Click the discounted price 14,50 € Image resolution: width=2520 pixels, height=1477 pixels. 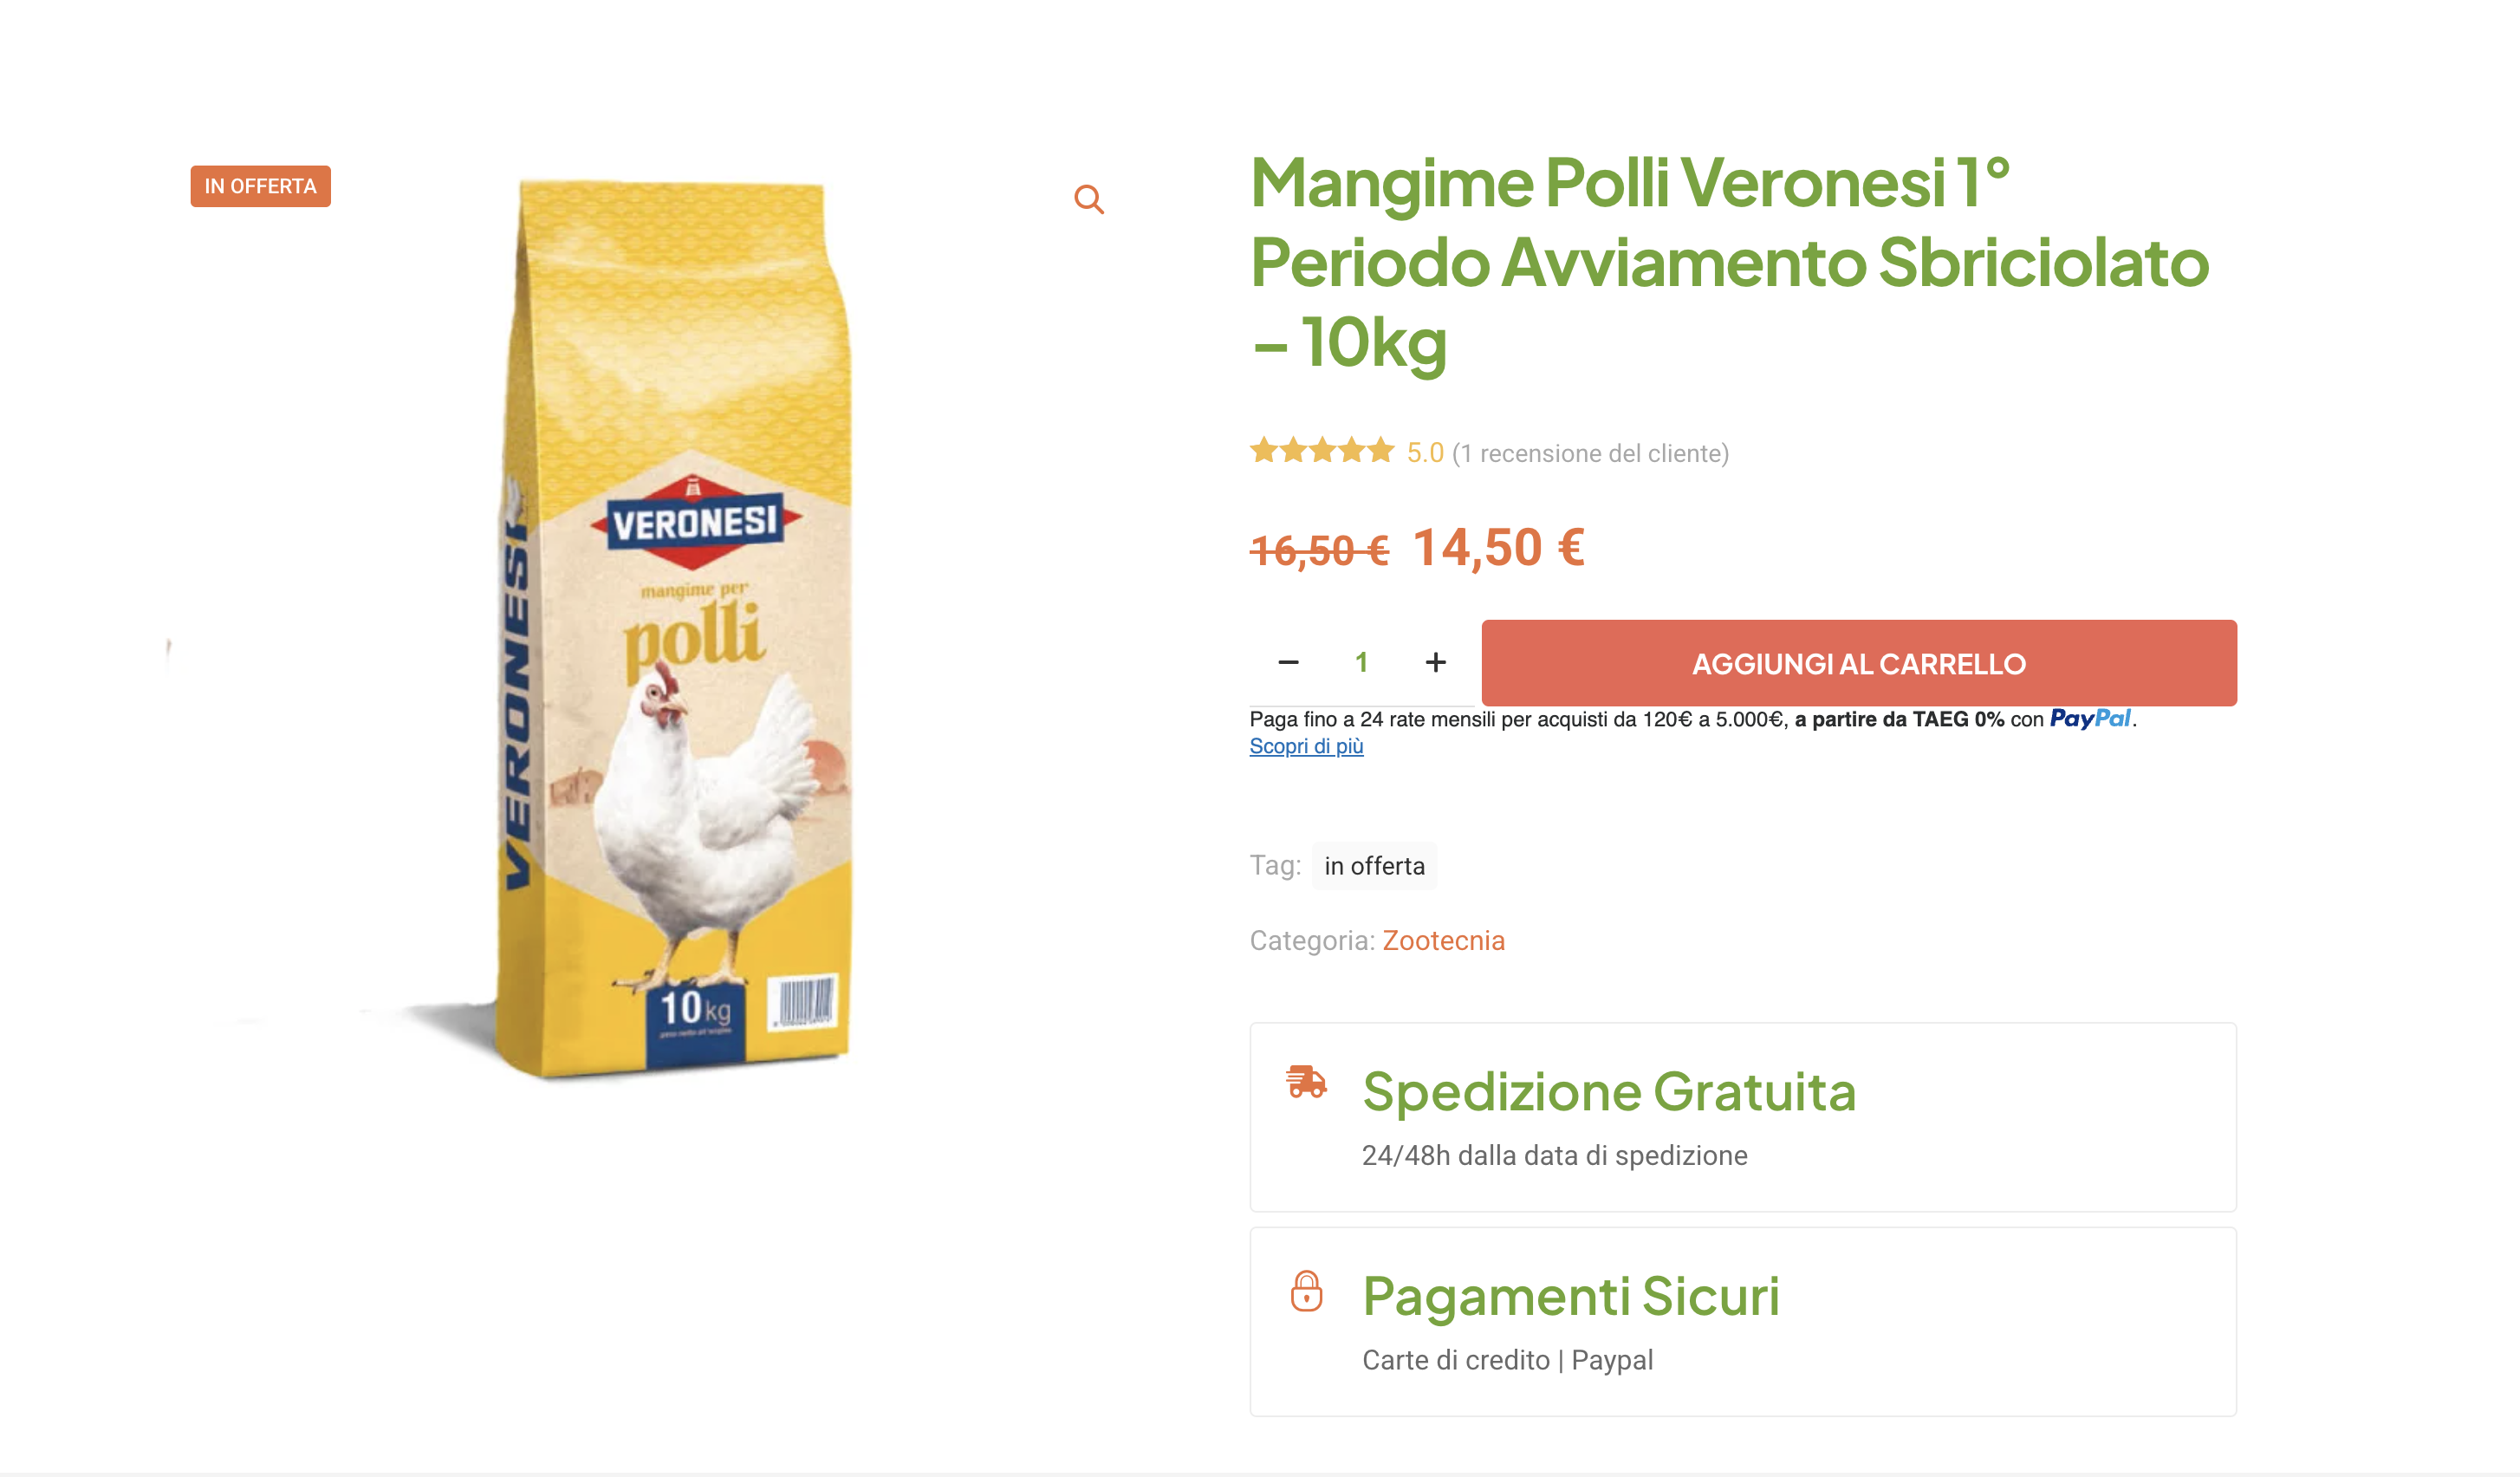(1498, 548)
